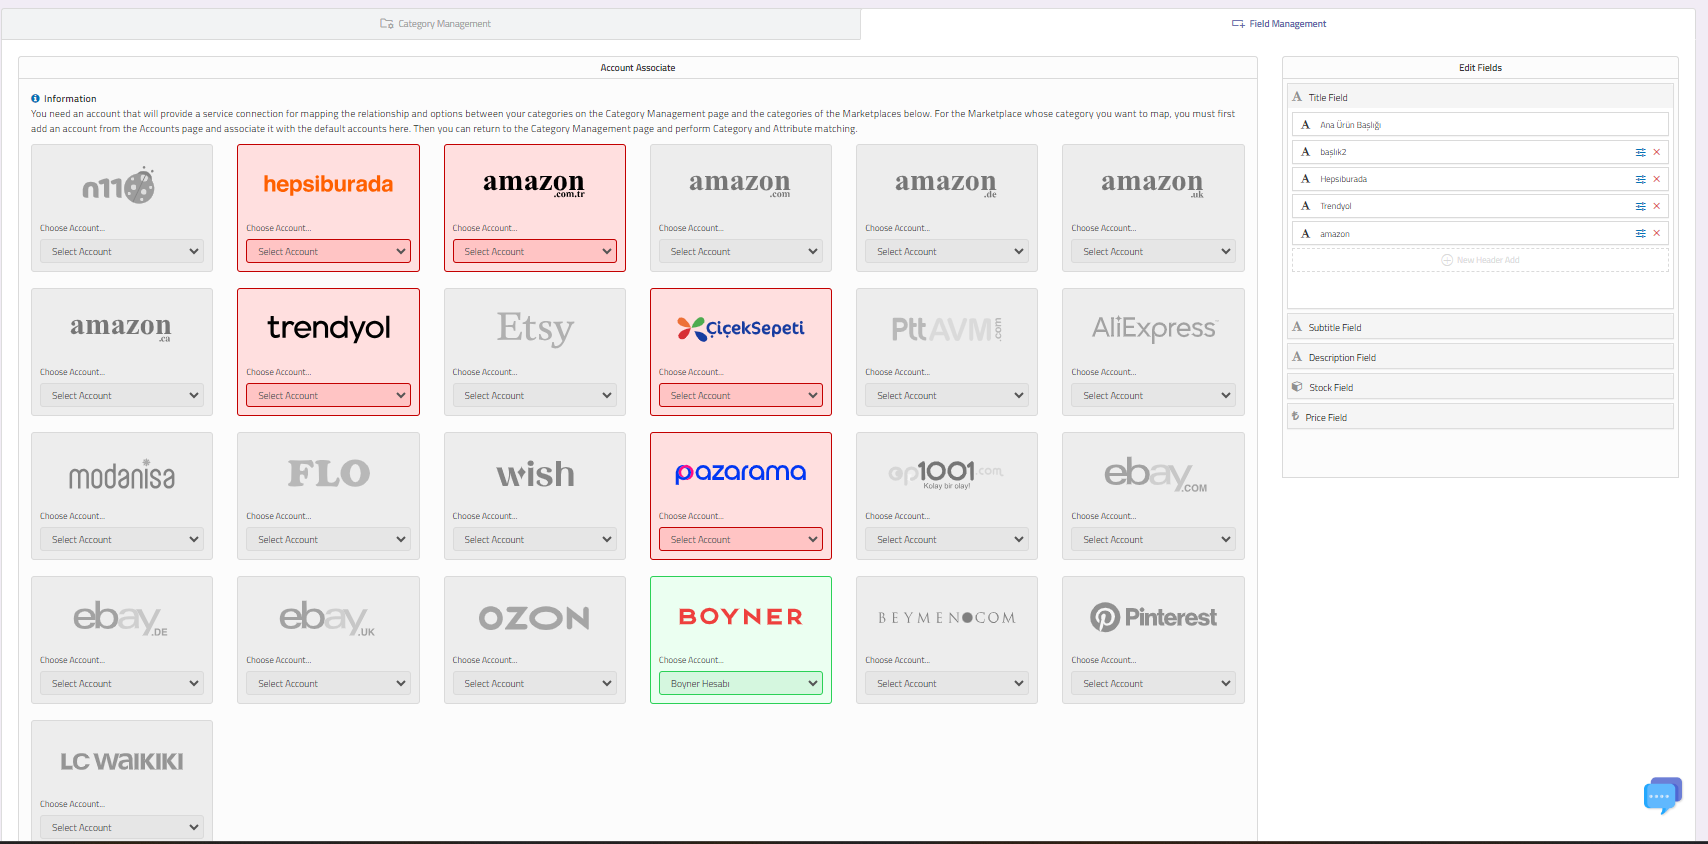1708x844 pixels.
Task: Switch to Field Management tab
Action: coord(1279,24)
